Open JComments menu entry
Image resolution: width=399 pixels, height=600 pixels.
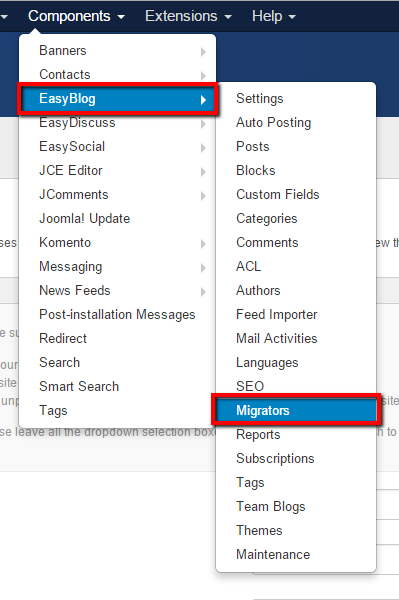117,195
